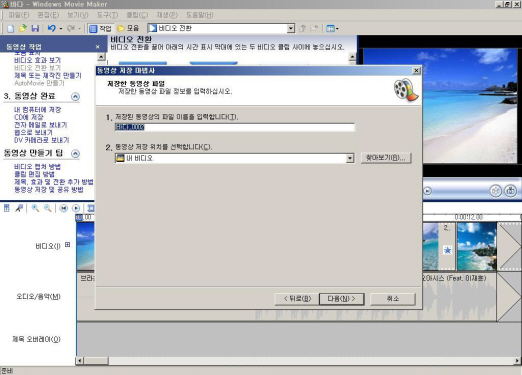Collapse the 3. 동영상 완료 section

tap(76, 97)
